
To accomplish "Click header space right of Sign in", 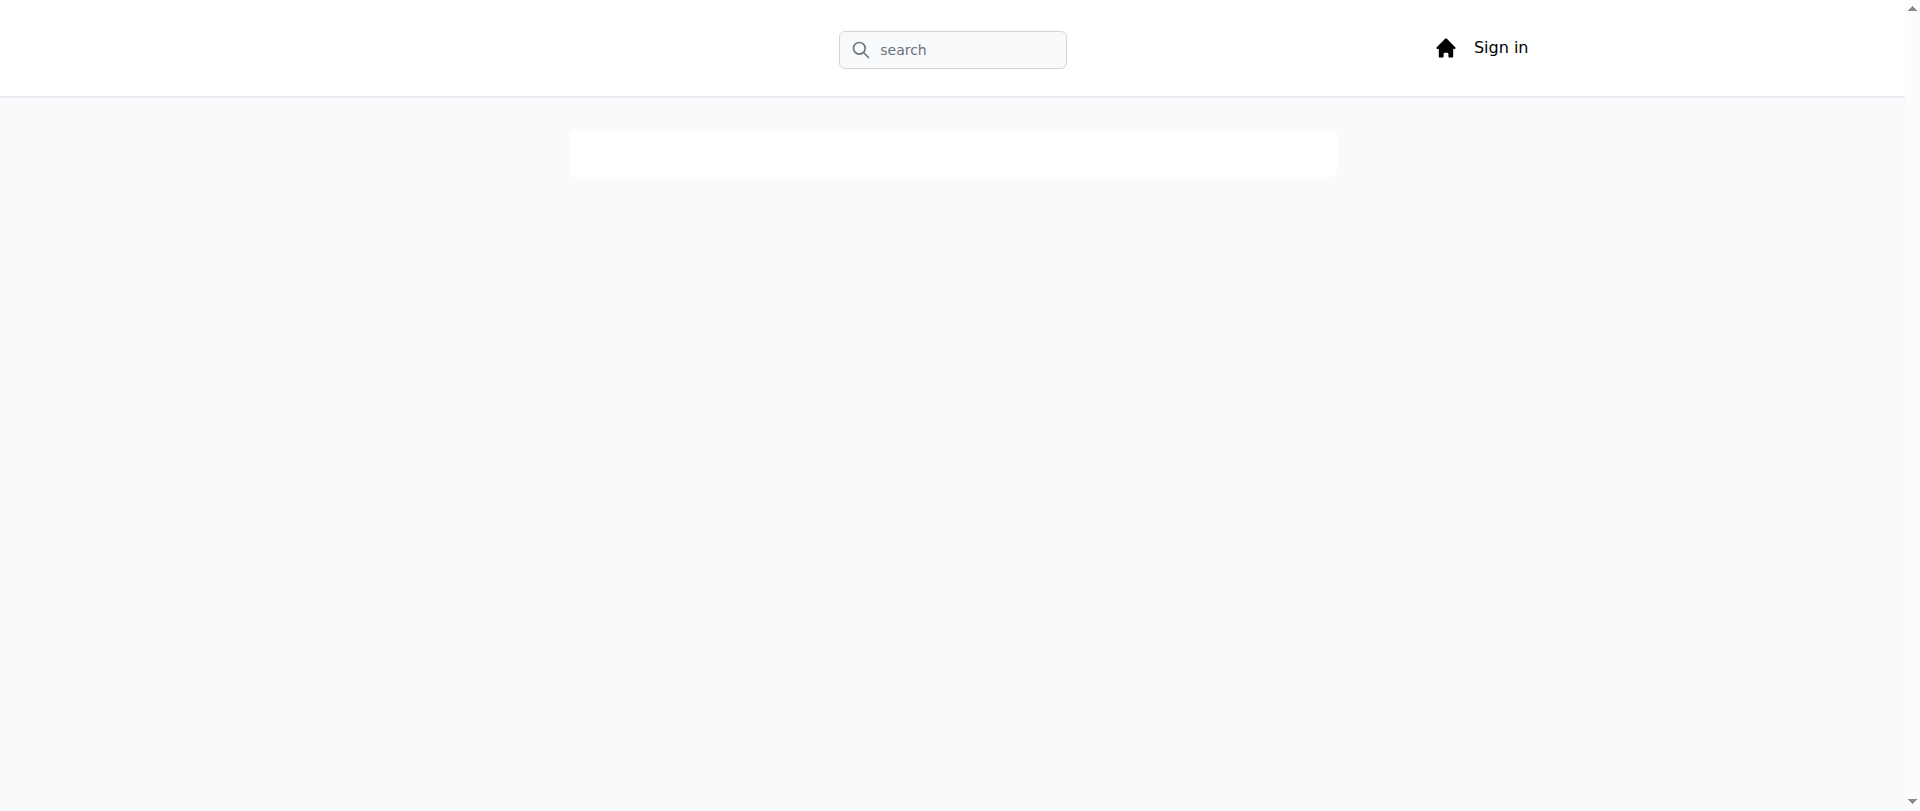I will (x=1715, y=48).
